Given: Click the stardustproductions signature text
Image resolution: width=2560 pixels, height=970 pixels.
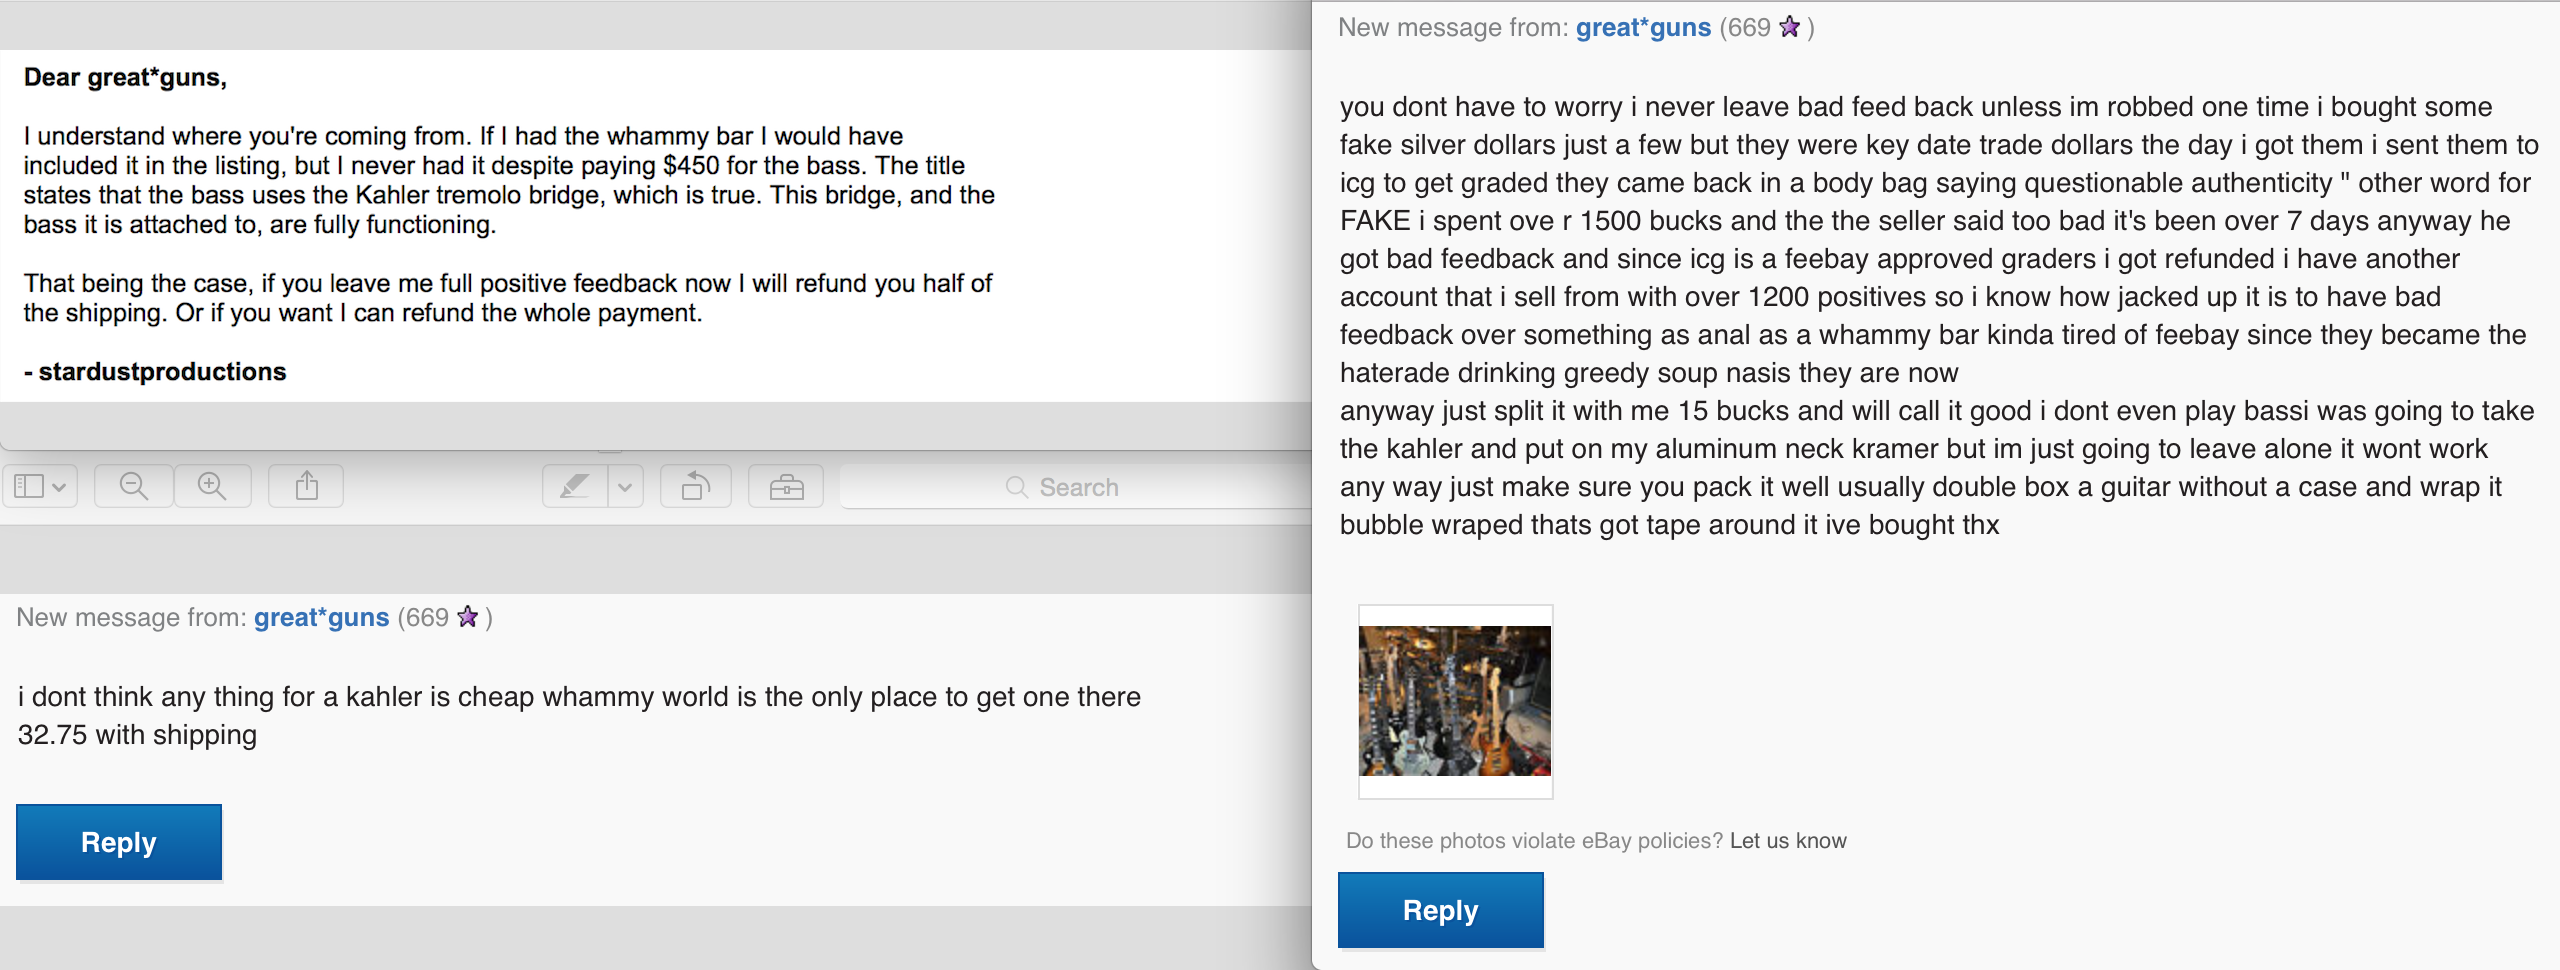Looking at the screenshot, I should pyautogui.click(x=162, y=372).
